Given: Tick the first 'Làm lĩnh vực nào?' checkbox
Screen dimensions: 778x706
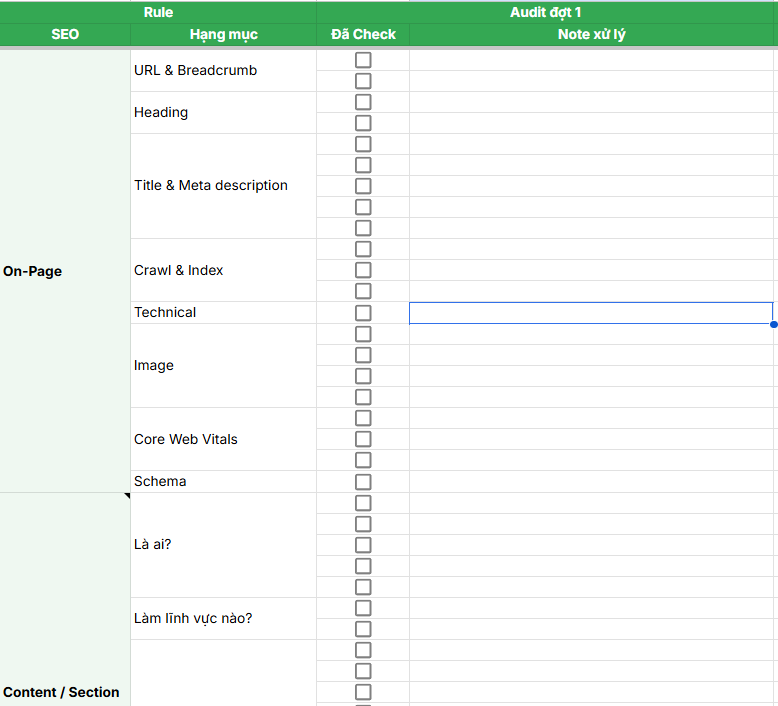Looking at the screenshot, I should coord(363,608).
